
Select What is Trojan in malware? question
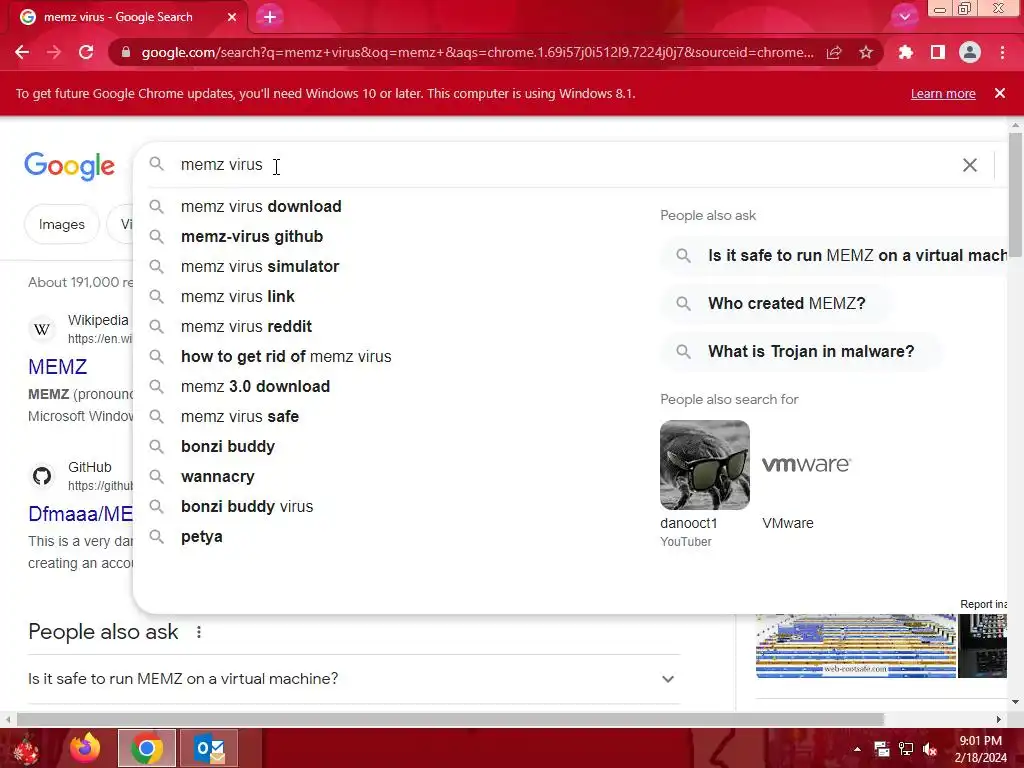click(x=801, y=351)
